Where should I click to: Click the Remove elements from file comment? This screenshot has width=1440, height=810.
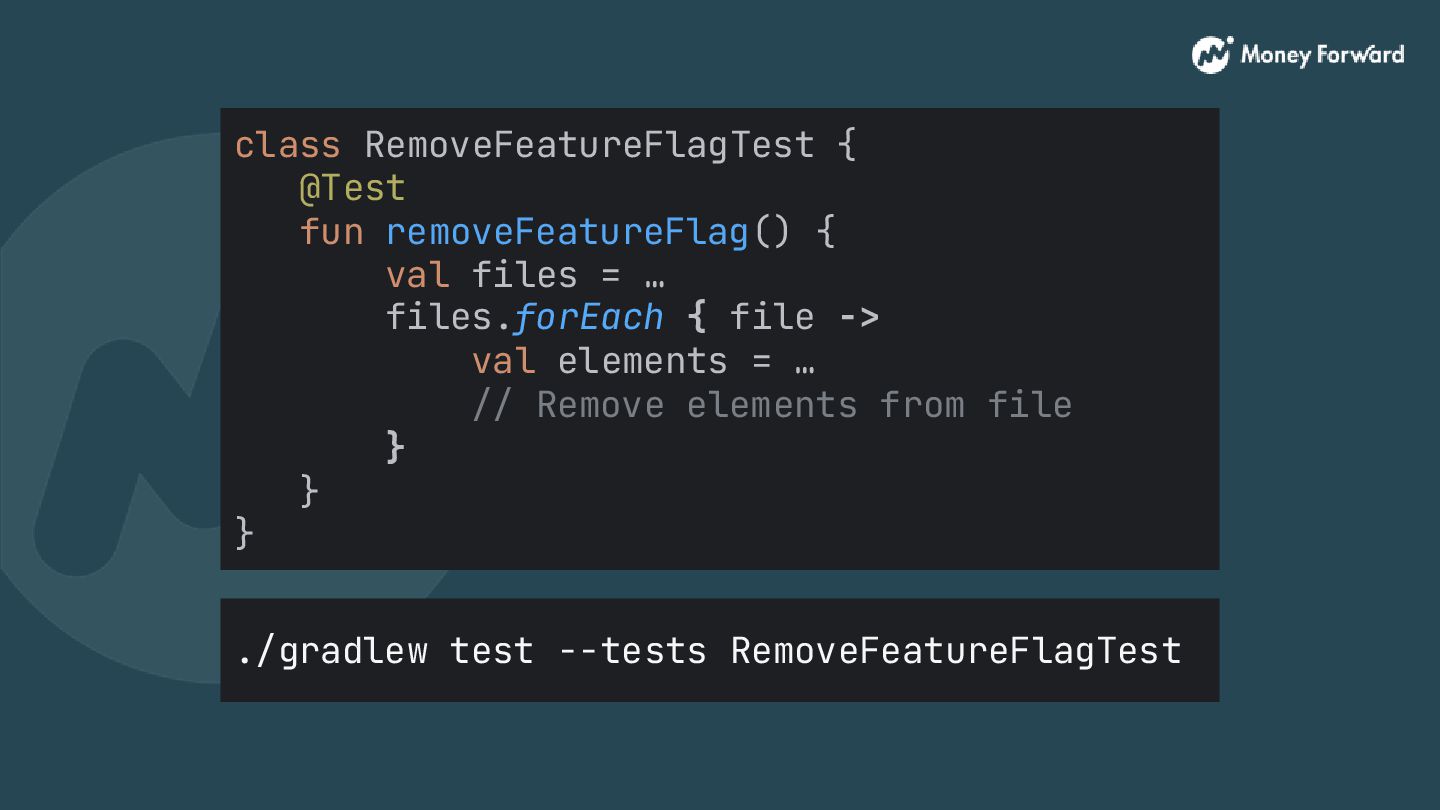coord(772,405)
